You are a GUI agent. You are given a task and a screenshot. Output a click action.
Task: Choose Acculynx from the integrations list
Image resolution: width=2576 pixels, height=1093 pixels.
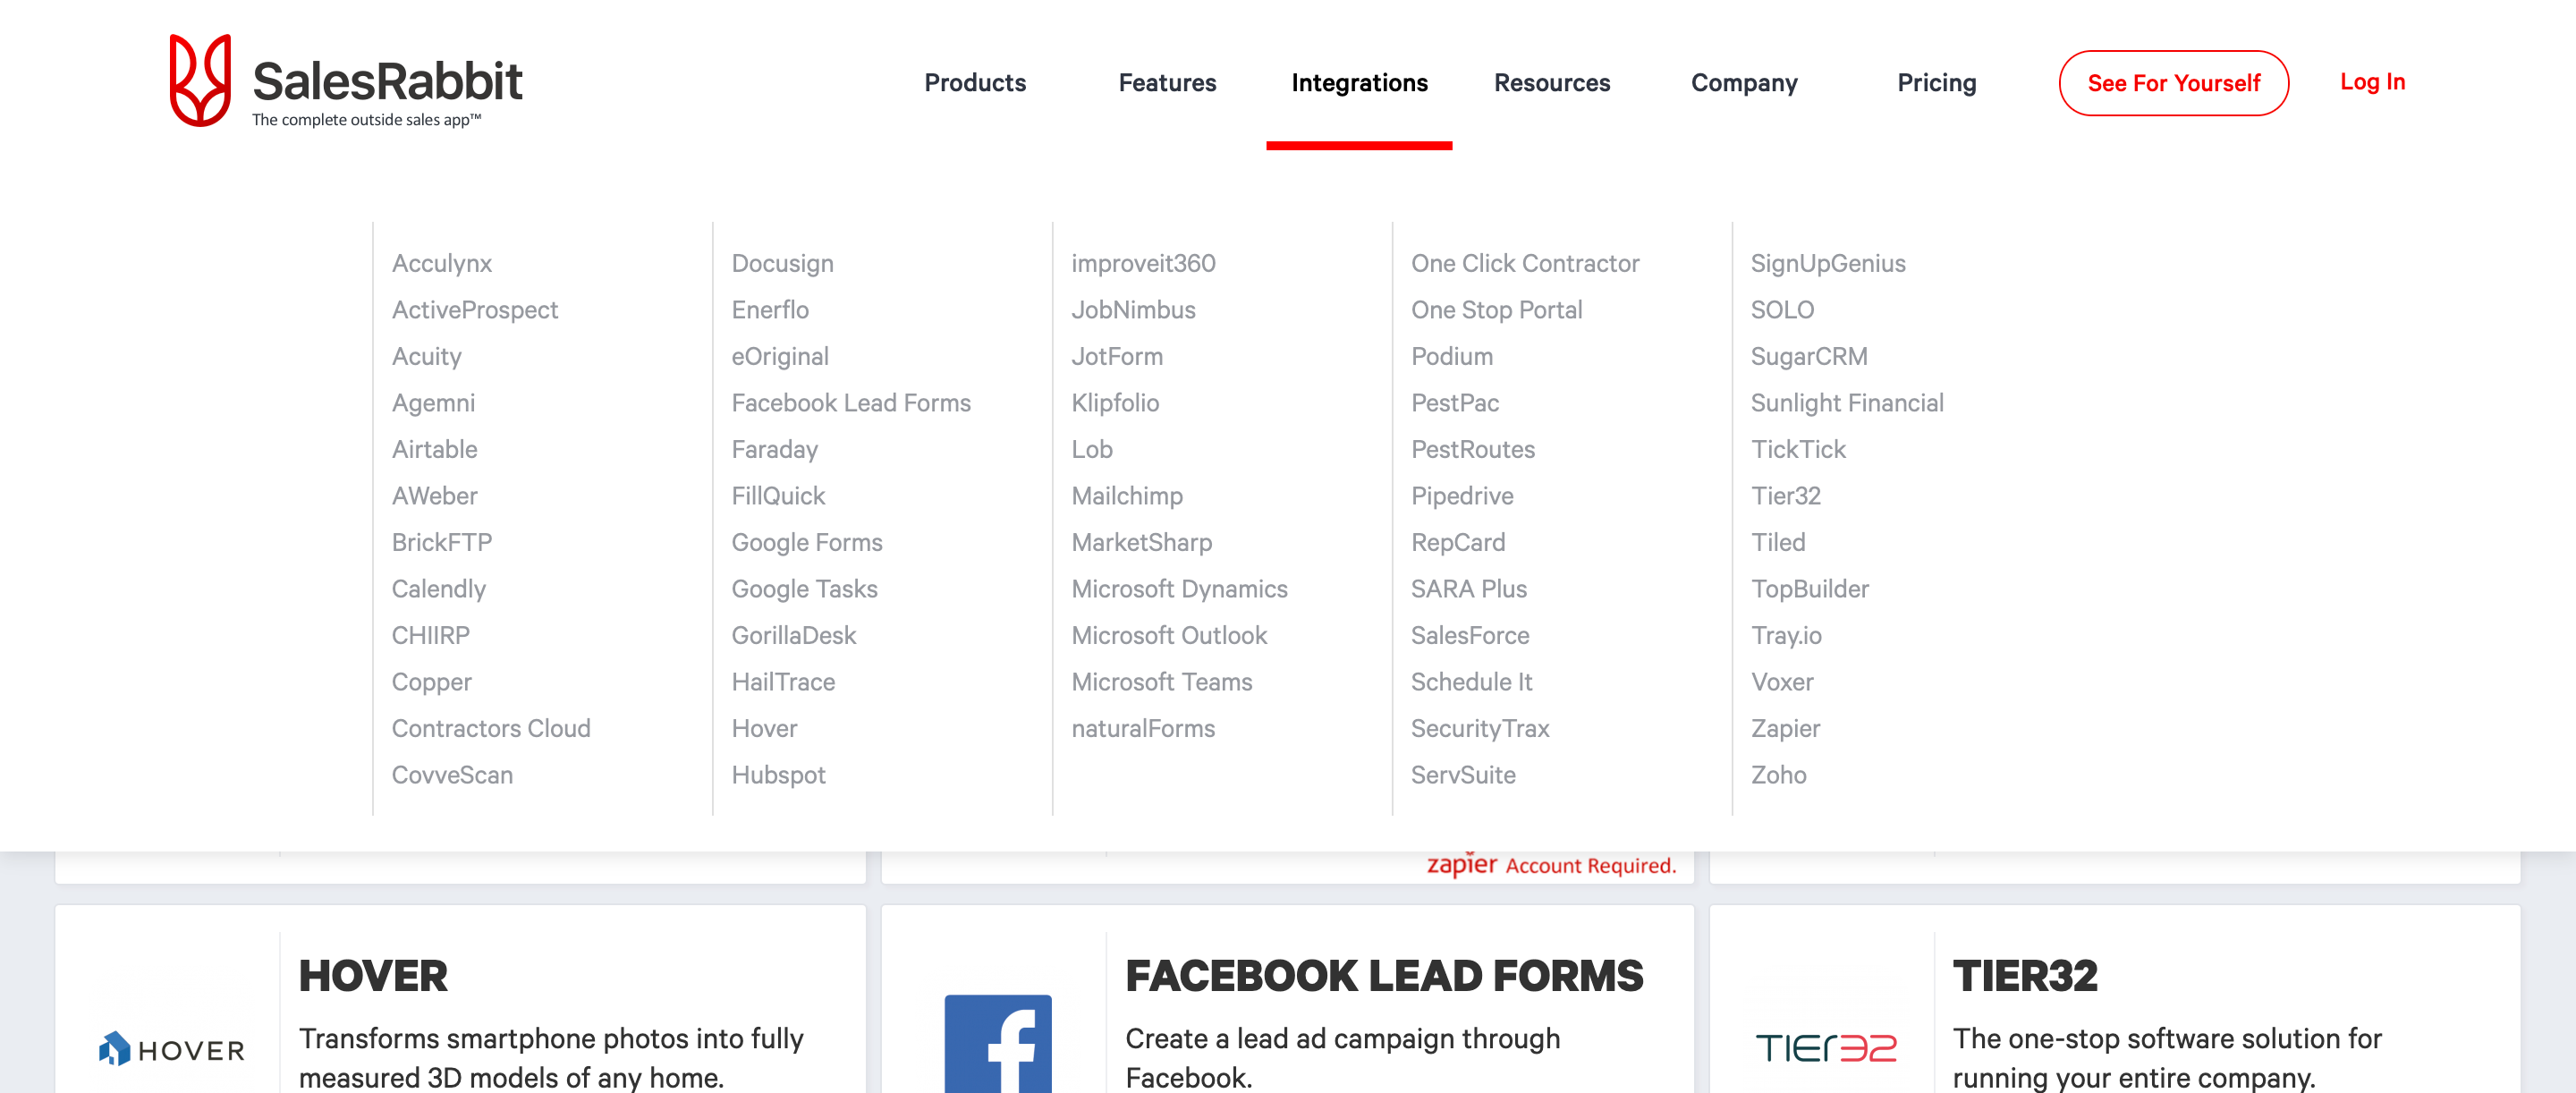point(442,263)
